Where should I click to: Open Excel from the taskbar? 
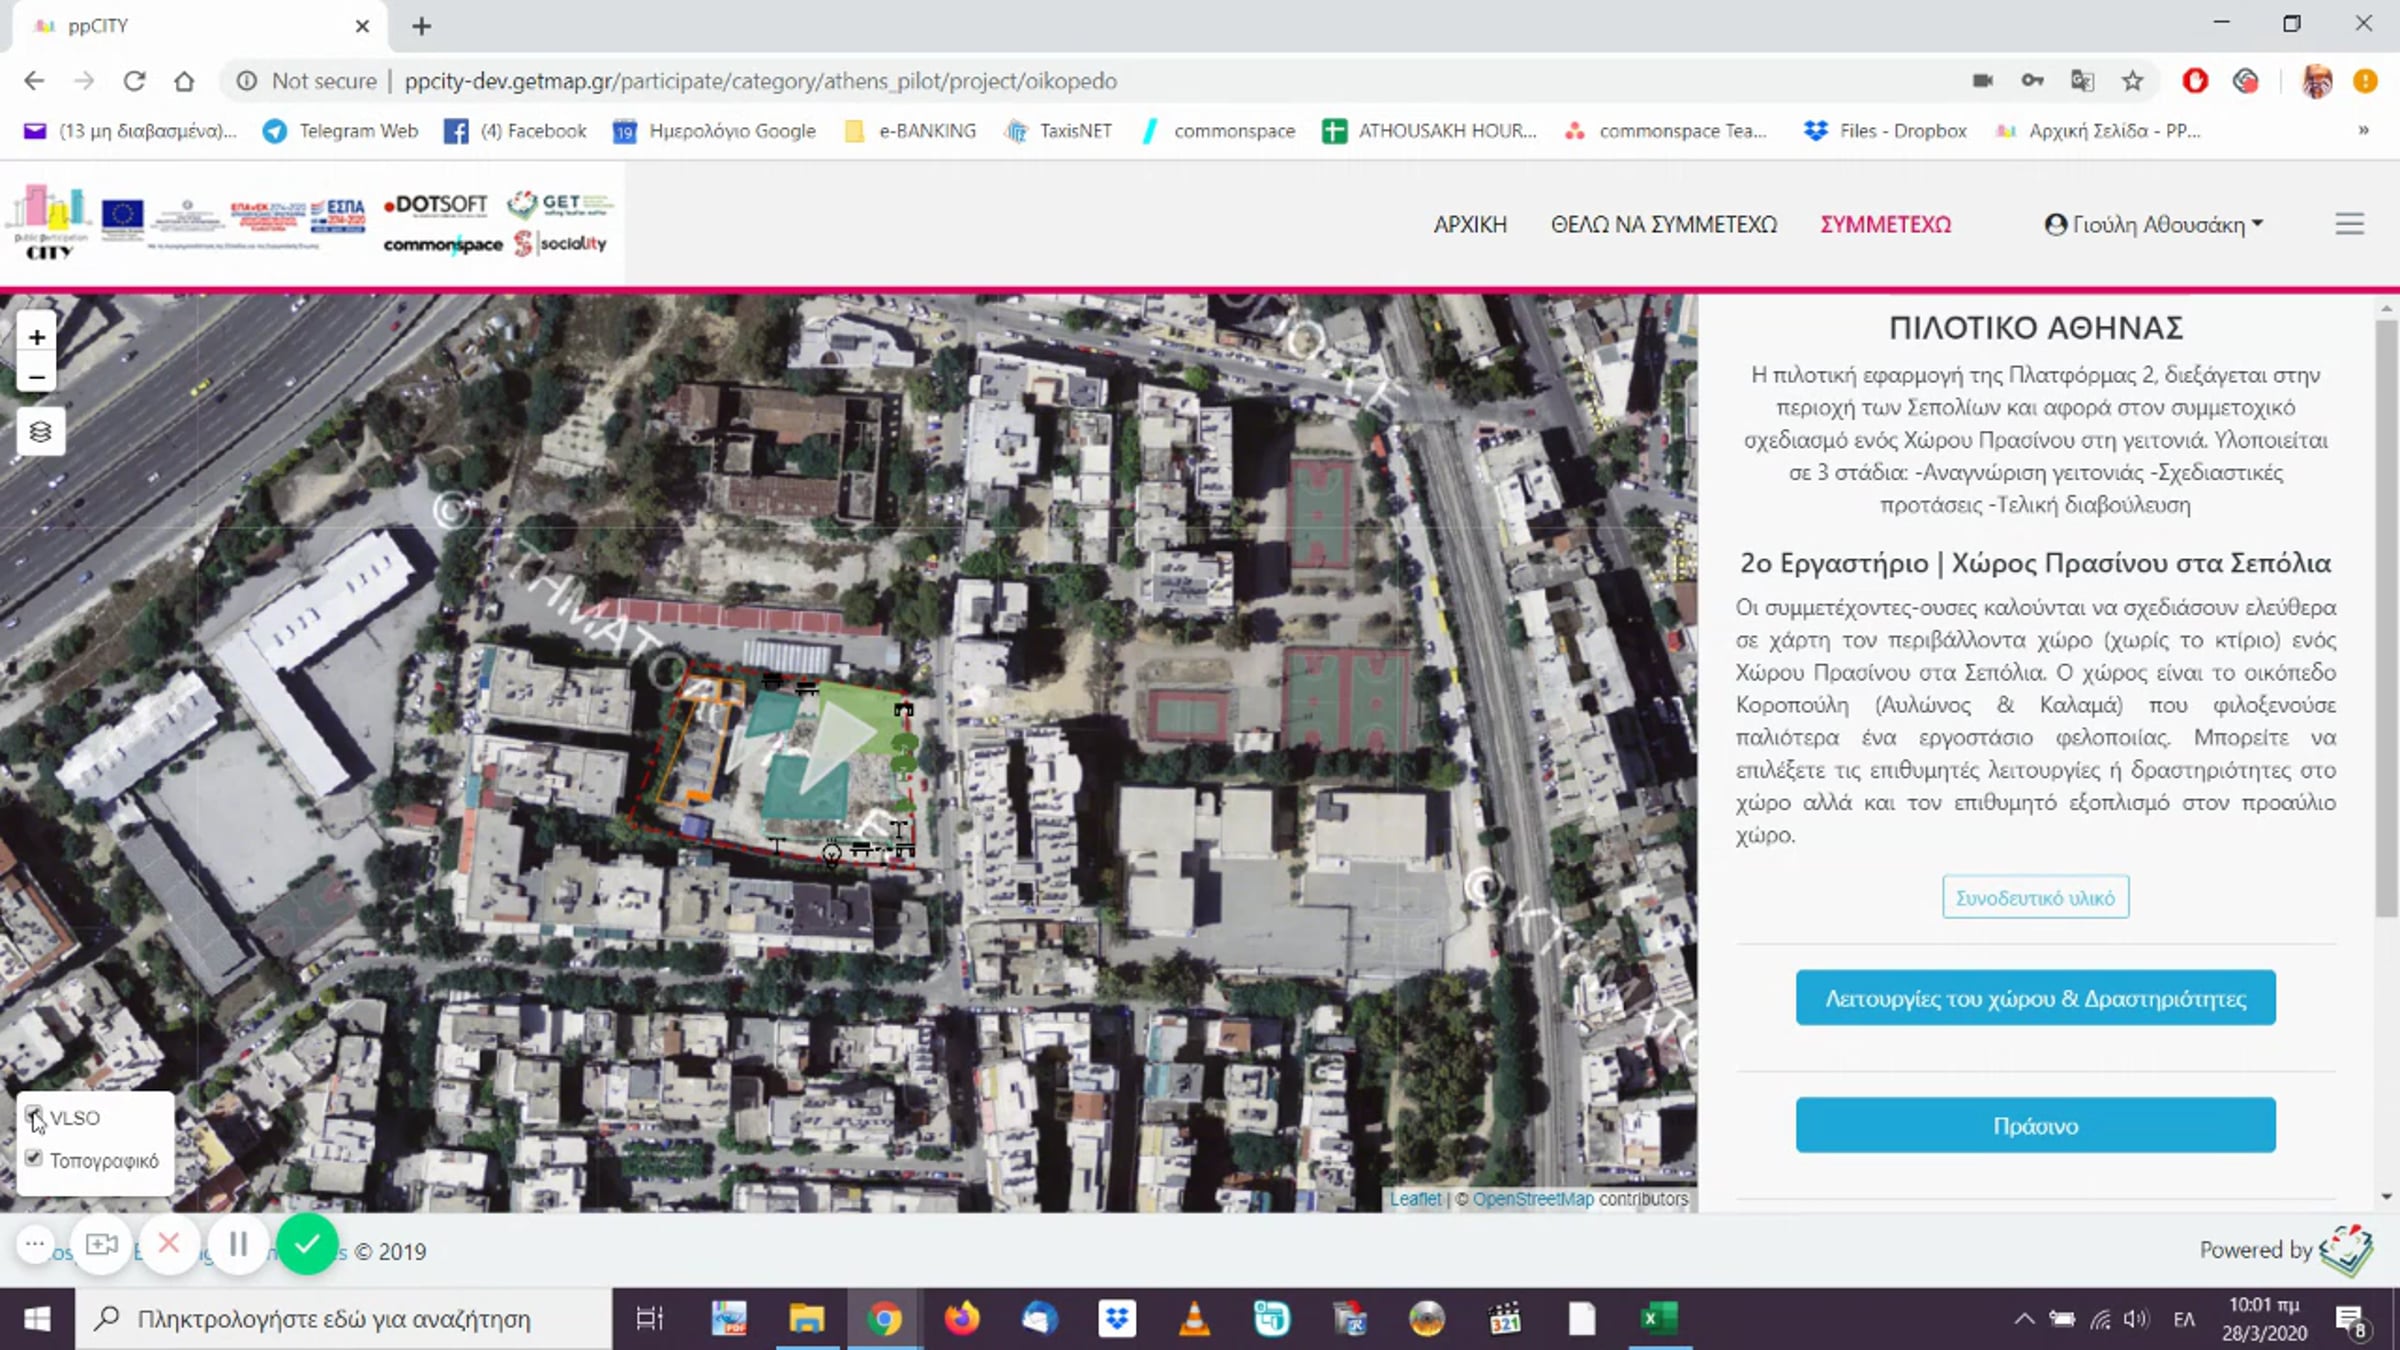pos(1659,1319)
